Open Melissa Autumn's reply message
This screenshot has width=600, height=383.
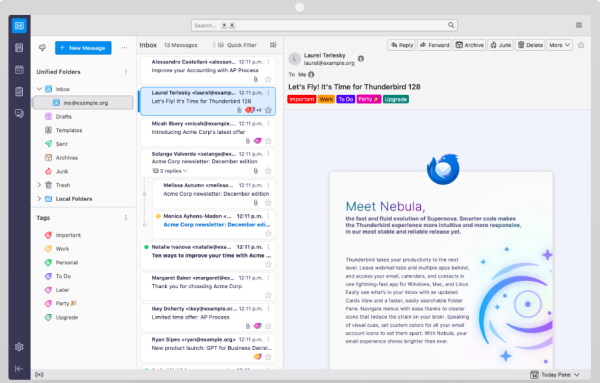[214, 194]
